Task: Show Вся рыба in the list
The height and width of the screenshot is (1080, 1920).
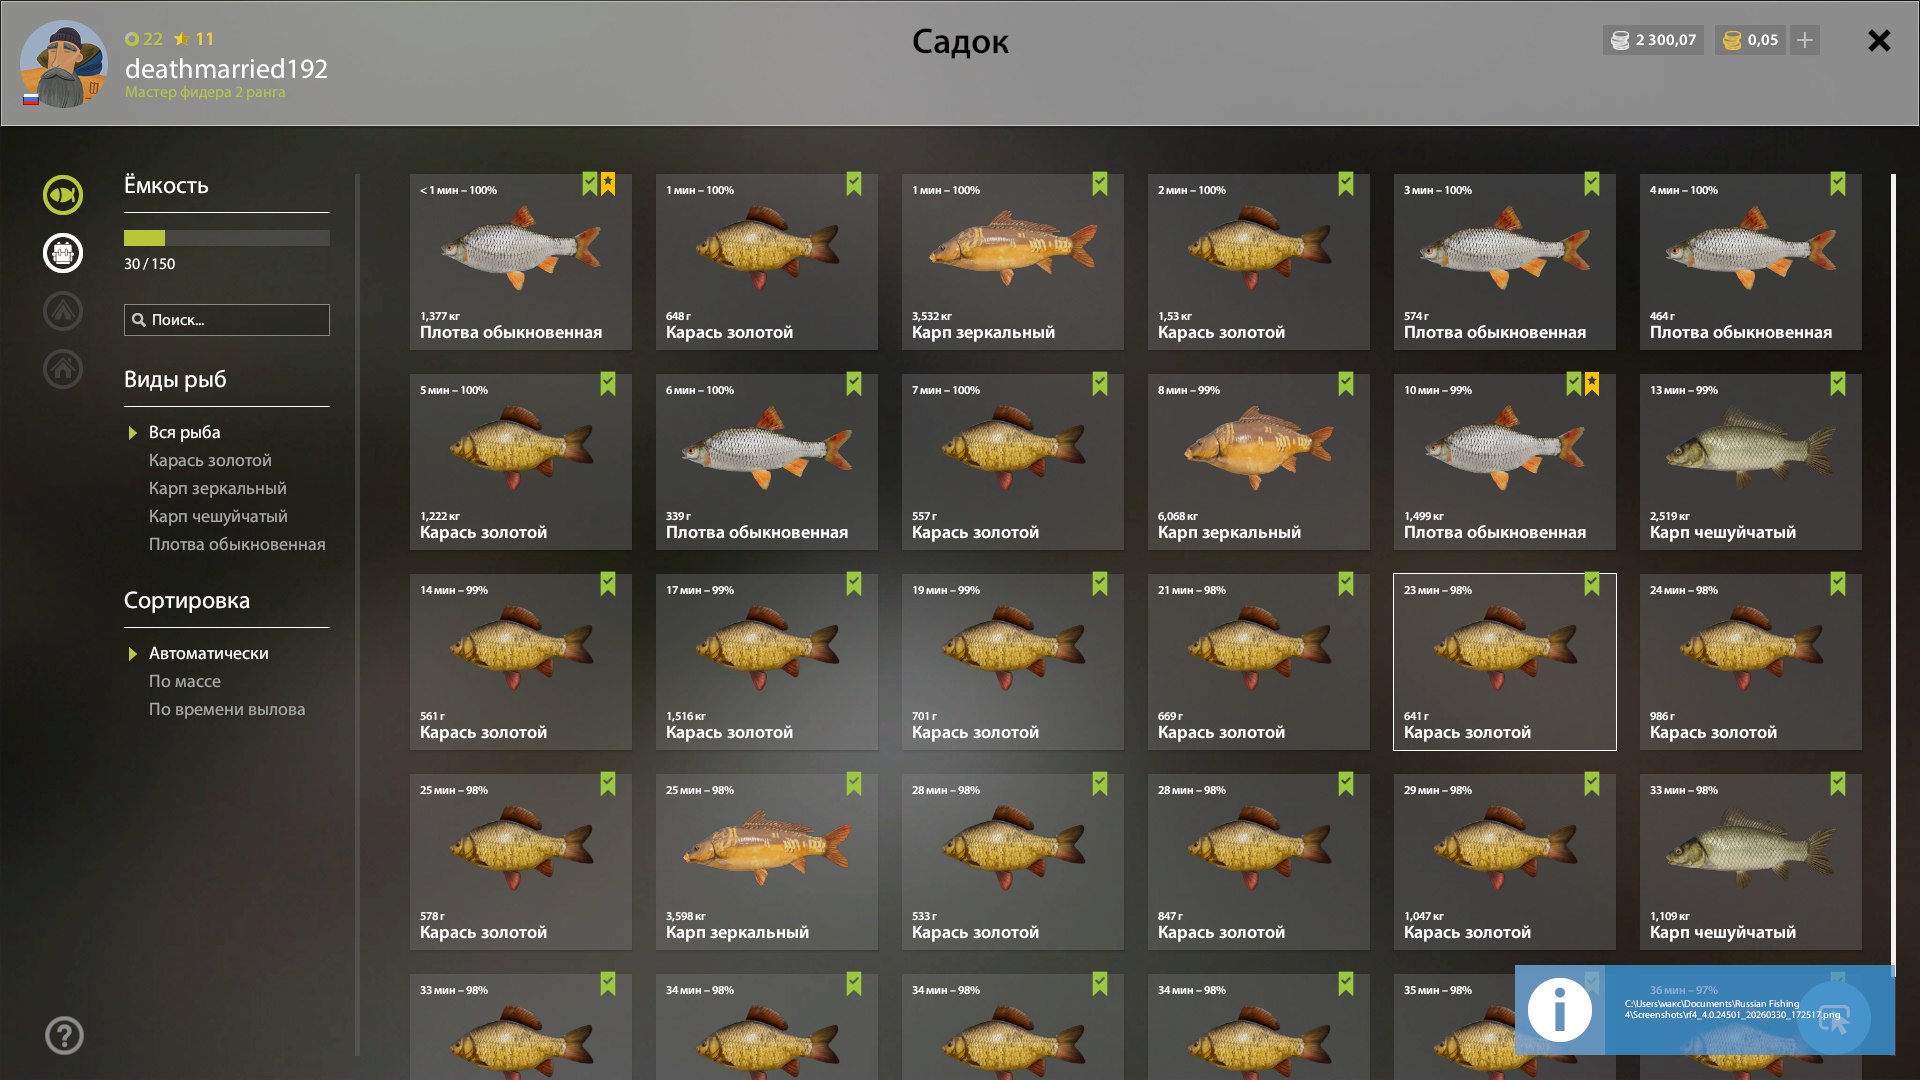Action: pyautogui.click(x=184, y=432)
